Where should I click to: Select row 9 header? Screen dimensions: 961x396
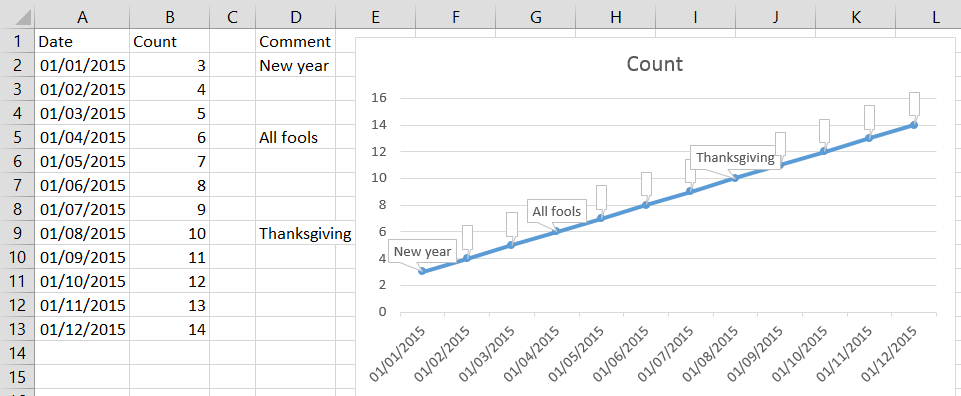[x=17, y=233]
